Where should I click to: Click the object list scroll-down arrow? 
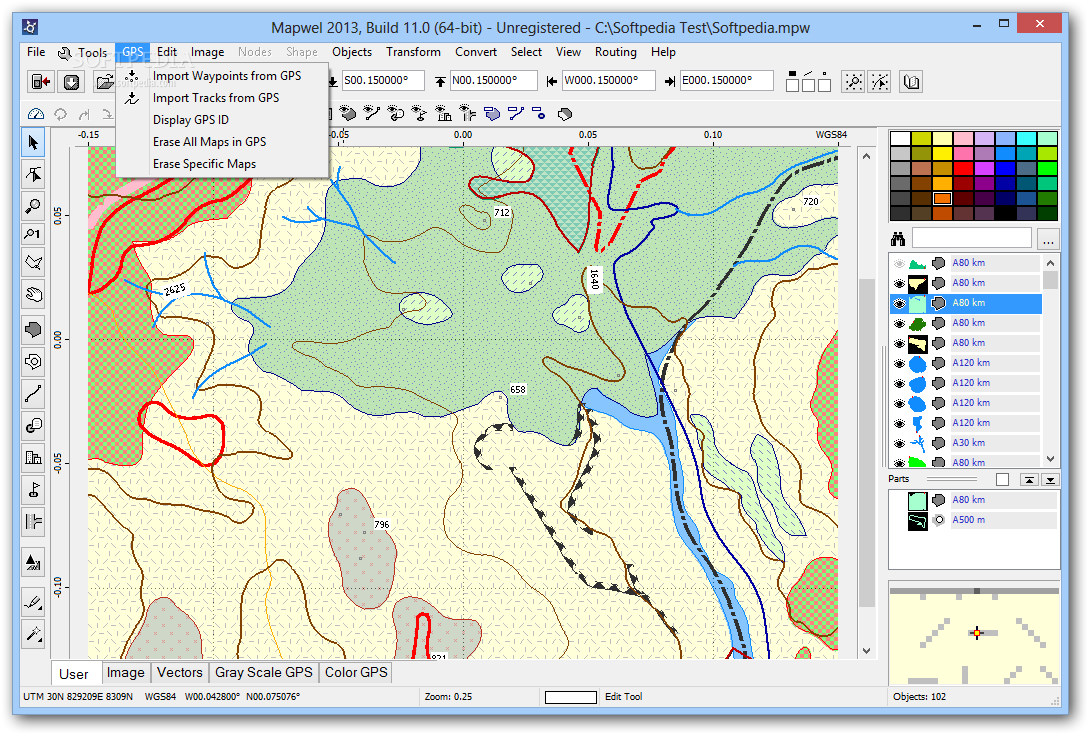click(x=1050, y=459)
